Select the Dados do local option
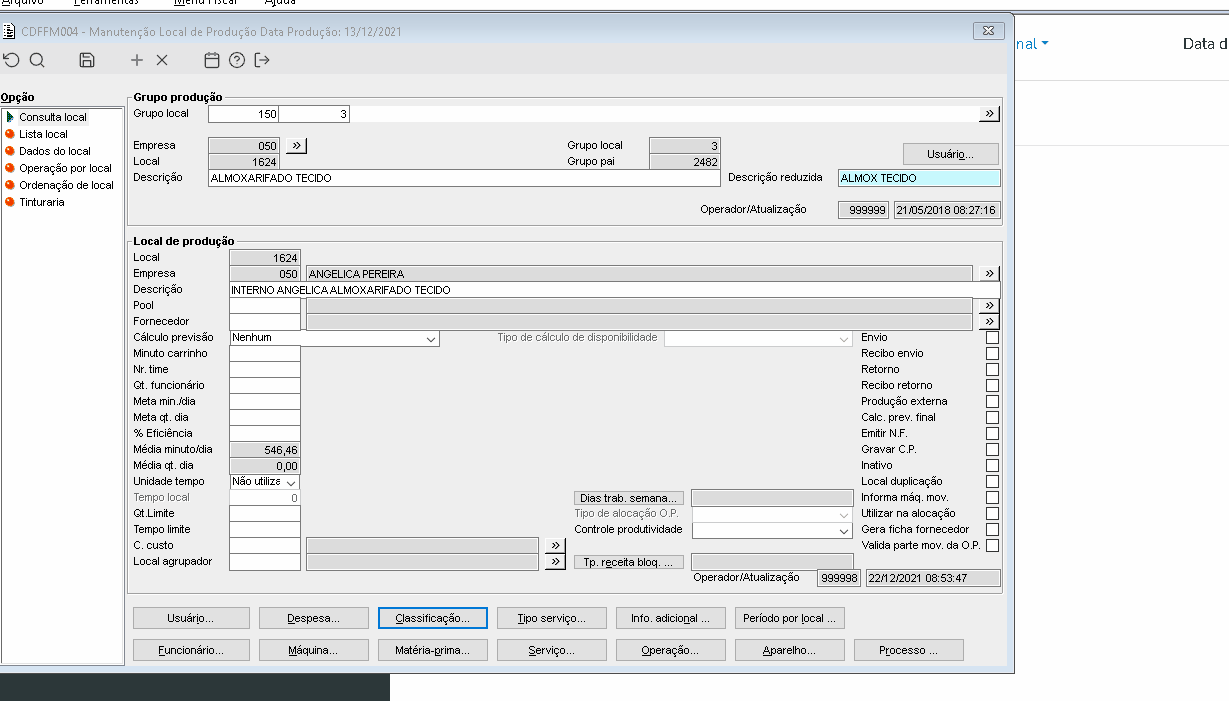The image size is (1229, 701). coord(55,151)
